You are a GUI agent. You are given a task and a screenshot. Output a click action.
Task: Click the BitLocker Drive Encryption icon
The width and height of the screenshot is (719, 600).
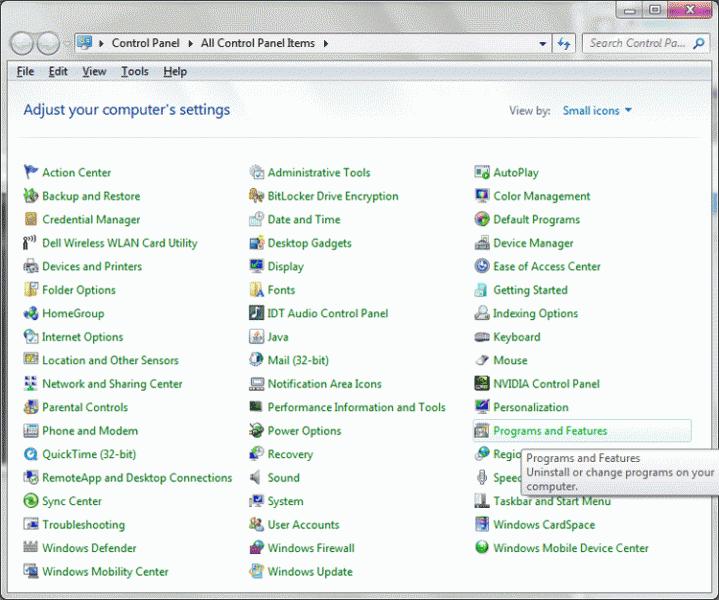(x=257, y=196)
